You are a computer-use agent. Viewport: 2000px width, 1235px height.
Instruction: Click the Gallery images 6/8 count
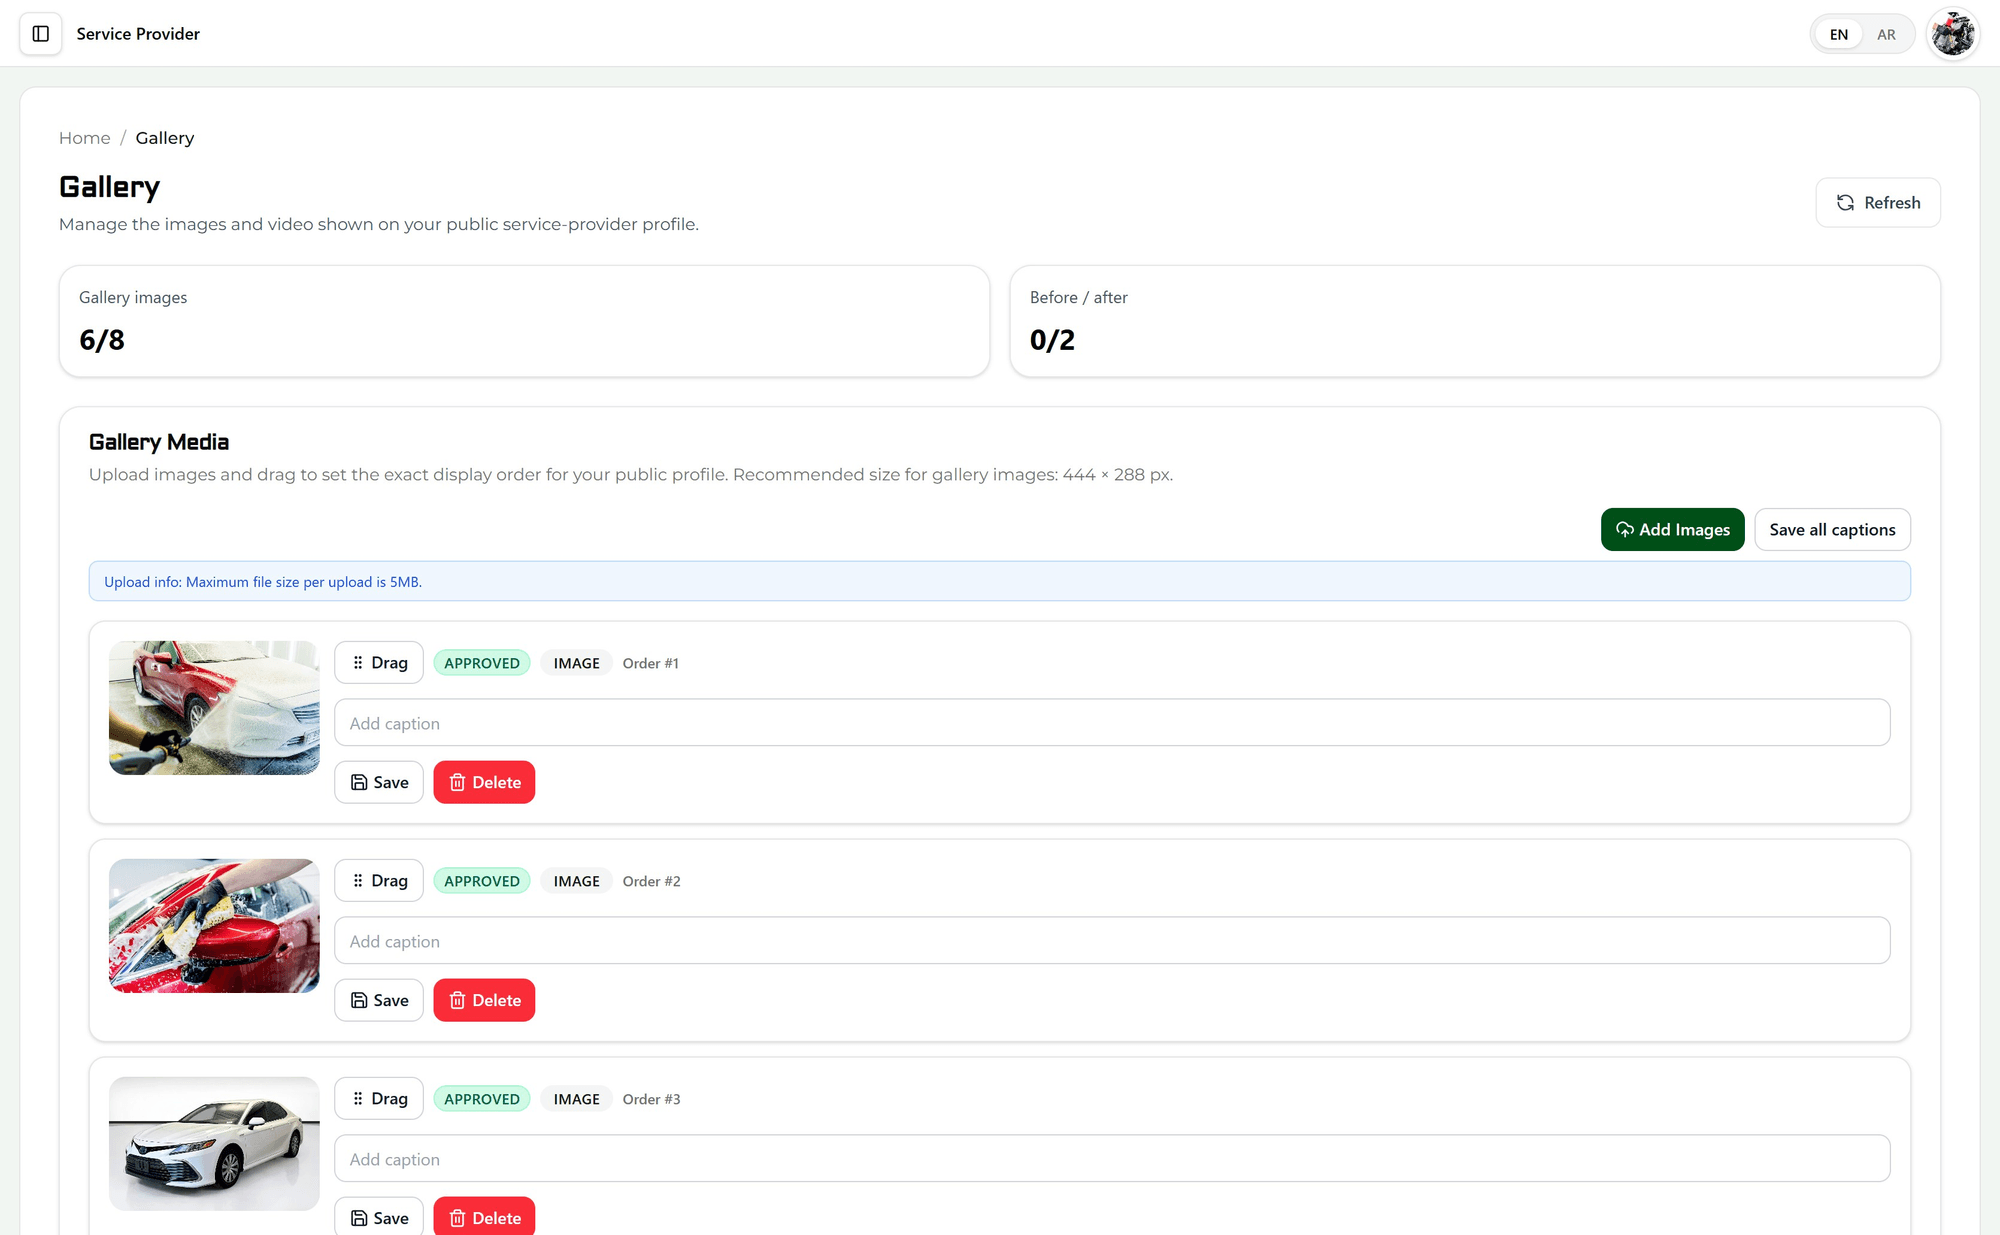[102, 340]
